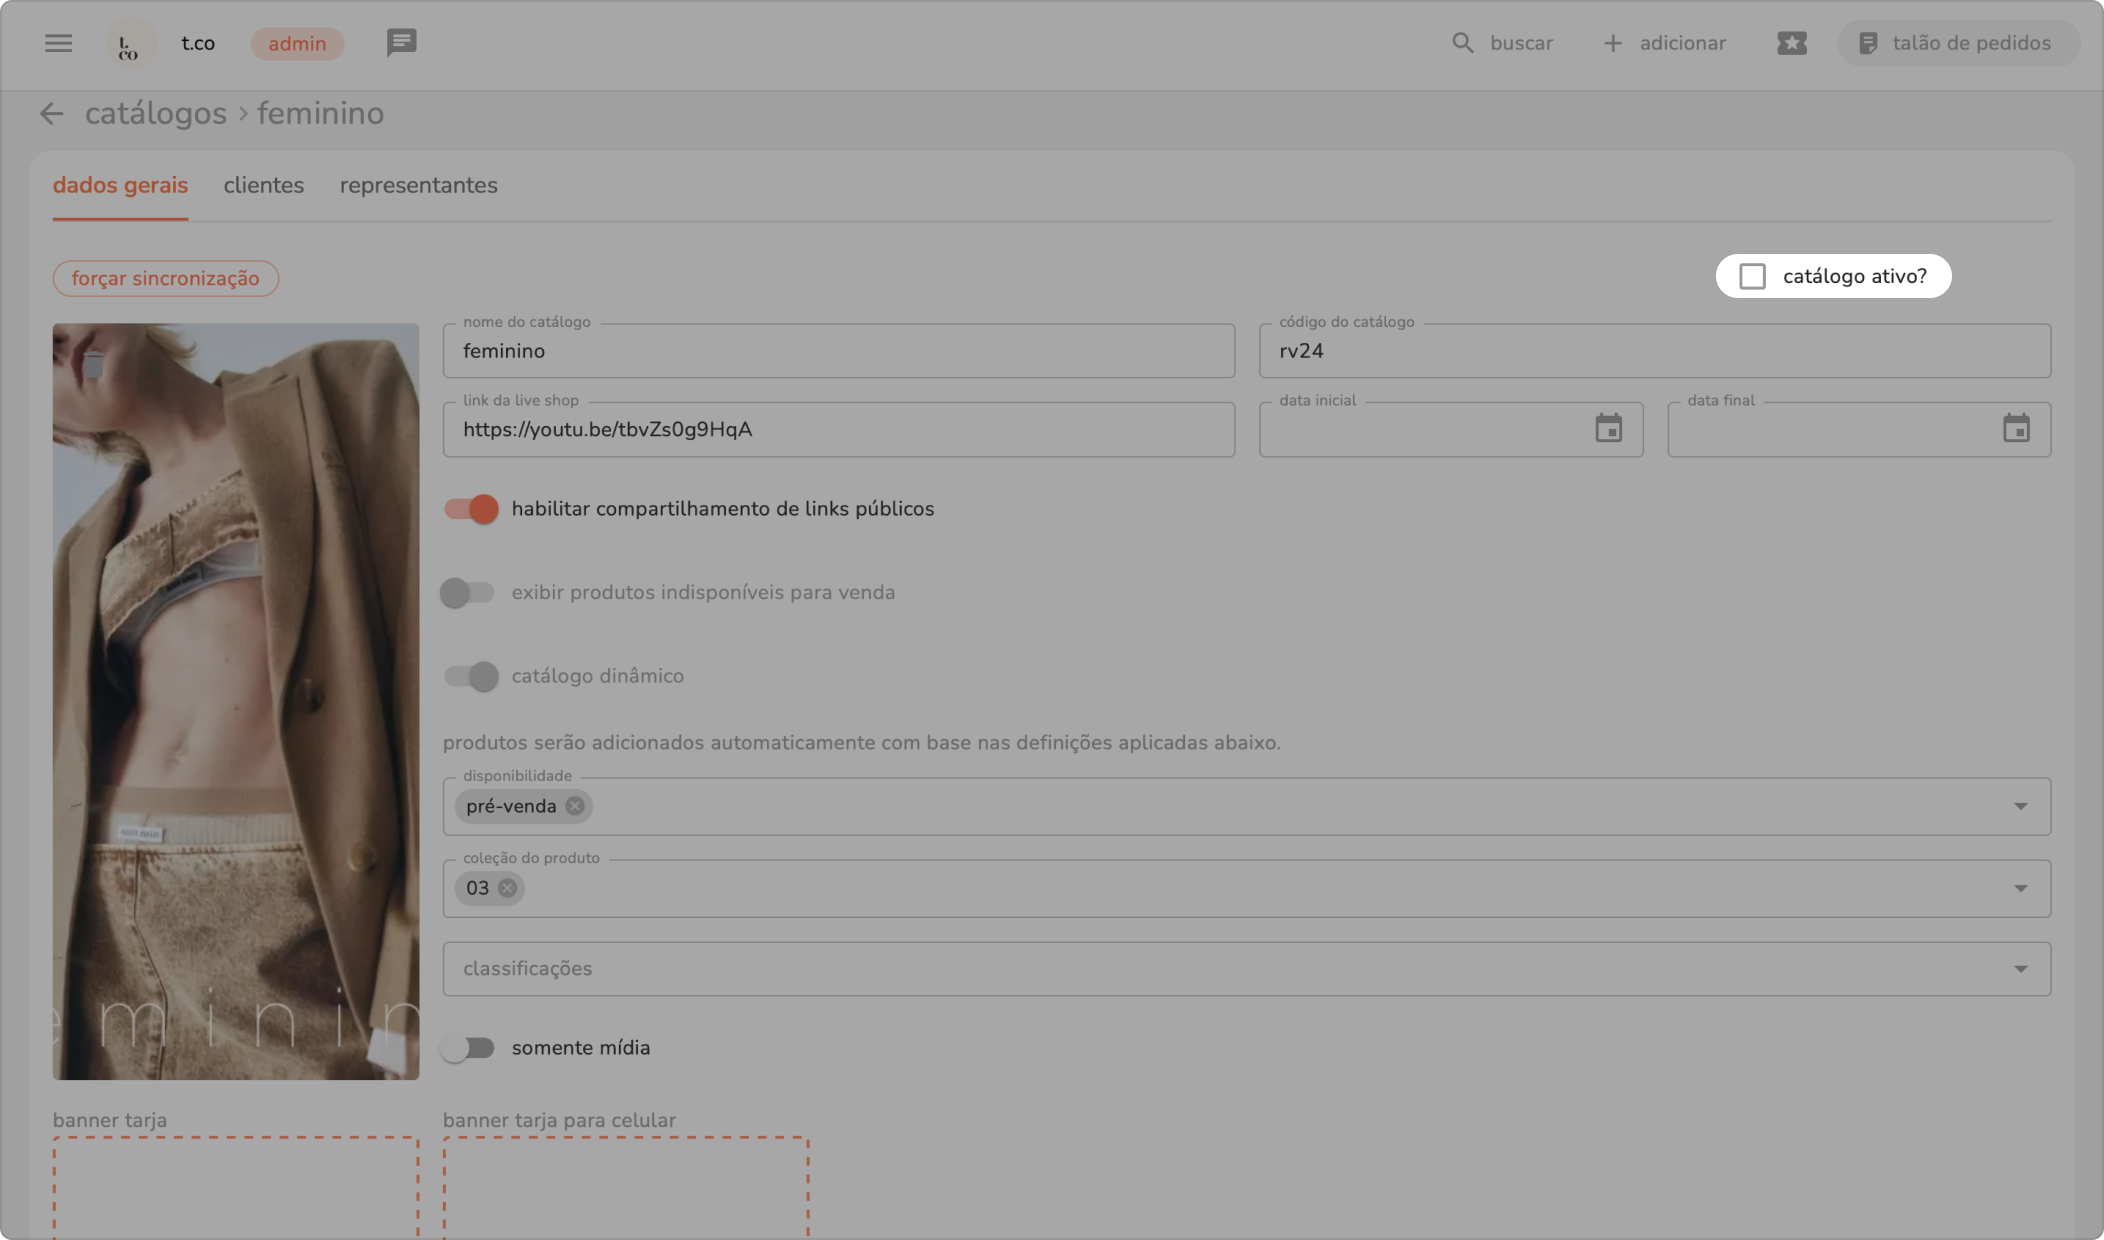2104x1240 pixels.
Task: Expand the coleção do produto dropdown
Action: point(2020,888)
